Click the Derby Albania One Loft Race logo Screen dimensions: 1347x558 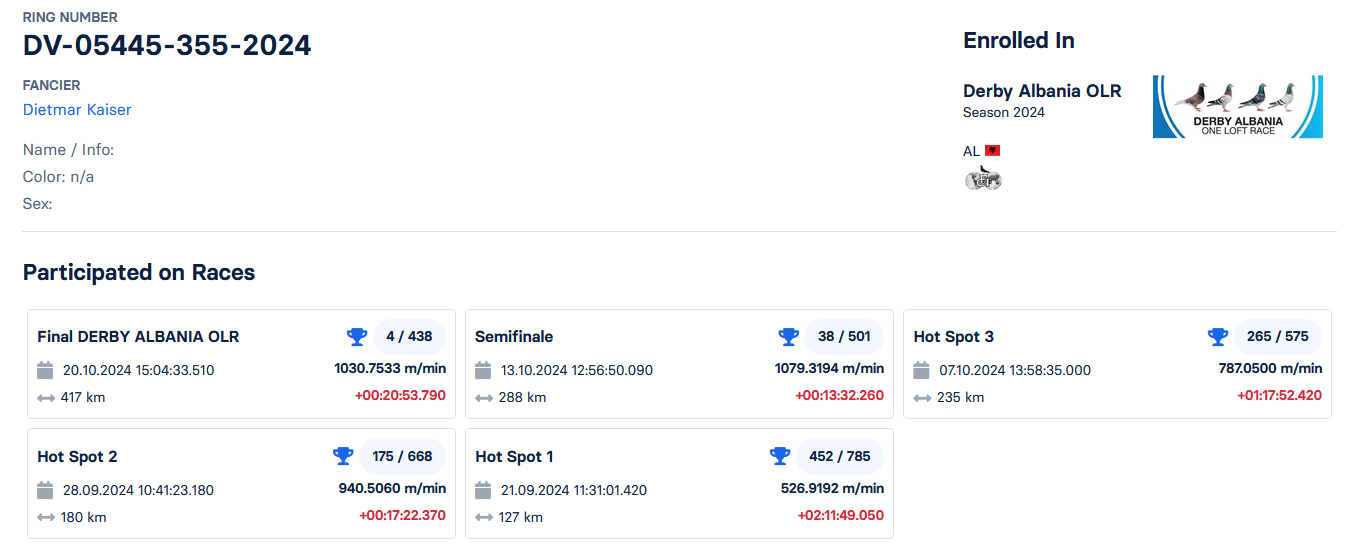1237,106
